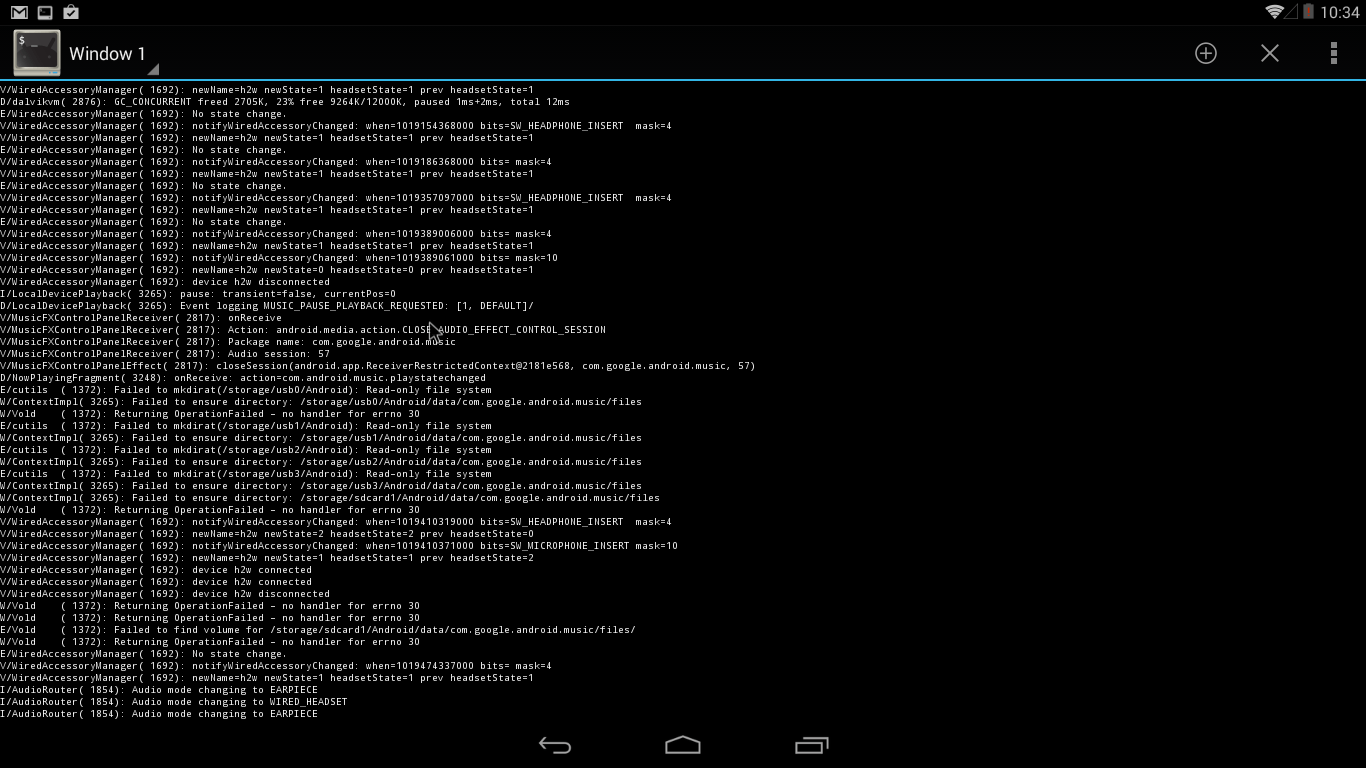The height and width of the screenshot is (768, 1366).
Task: Open the terminal overflow menu with three dots
Action: coord(1333,53)
